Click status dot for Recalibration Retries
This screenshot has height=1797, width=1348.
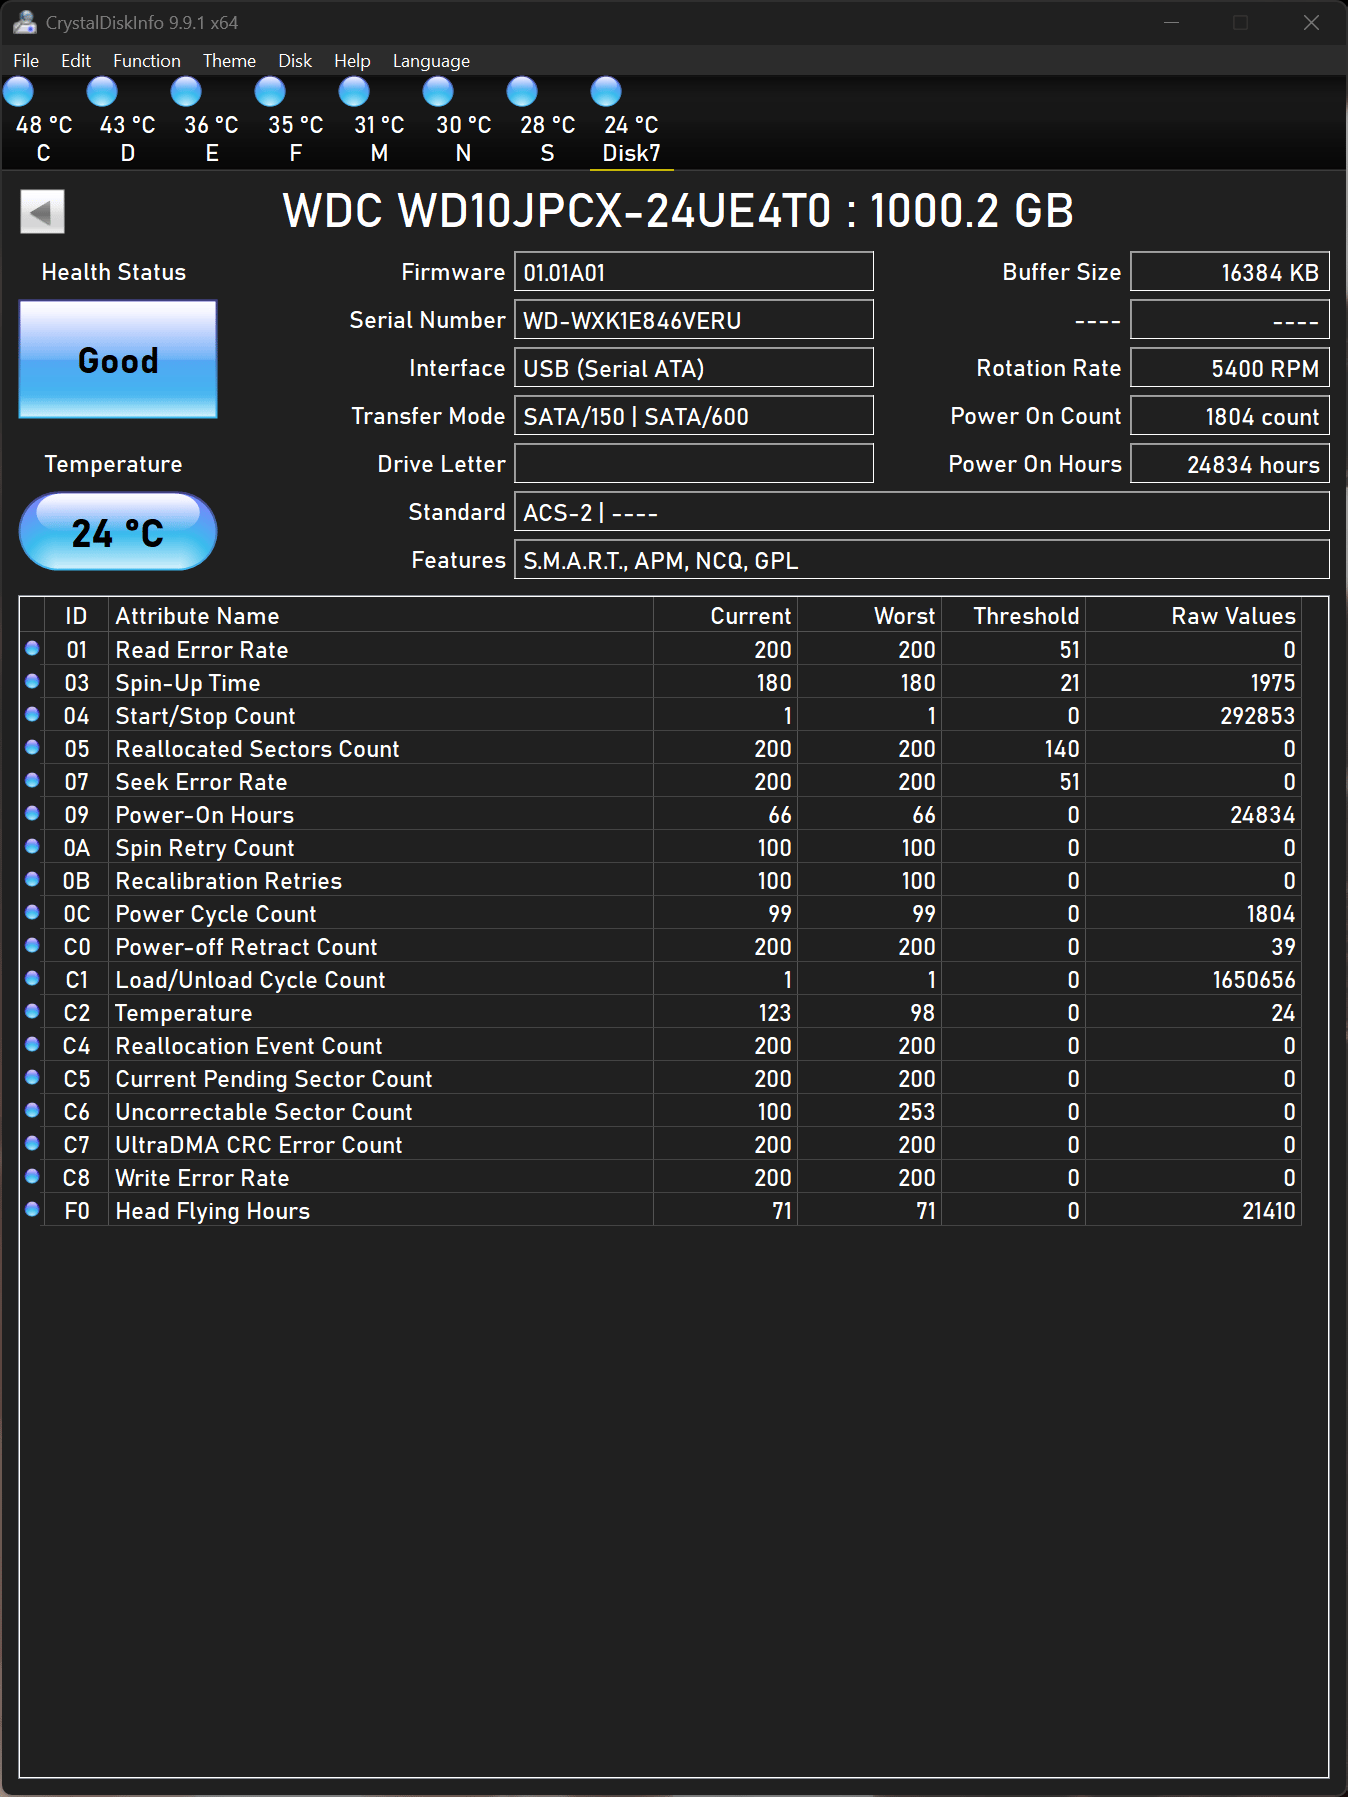32,880
